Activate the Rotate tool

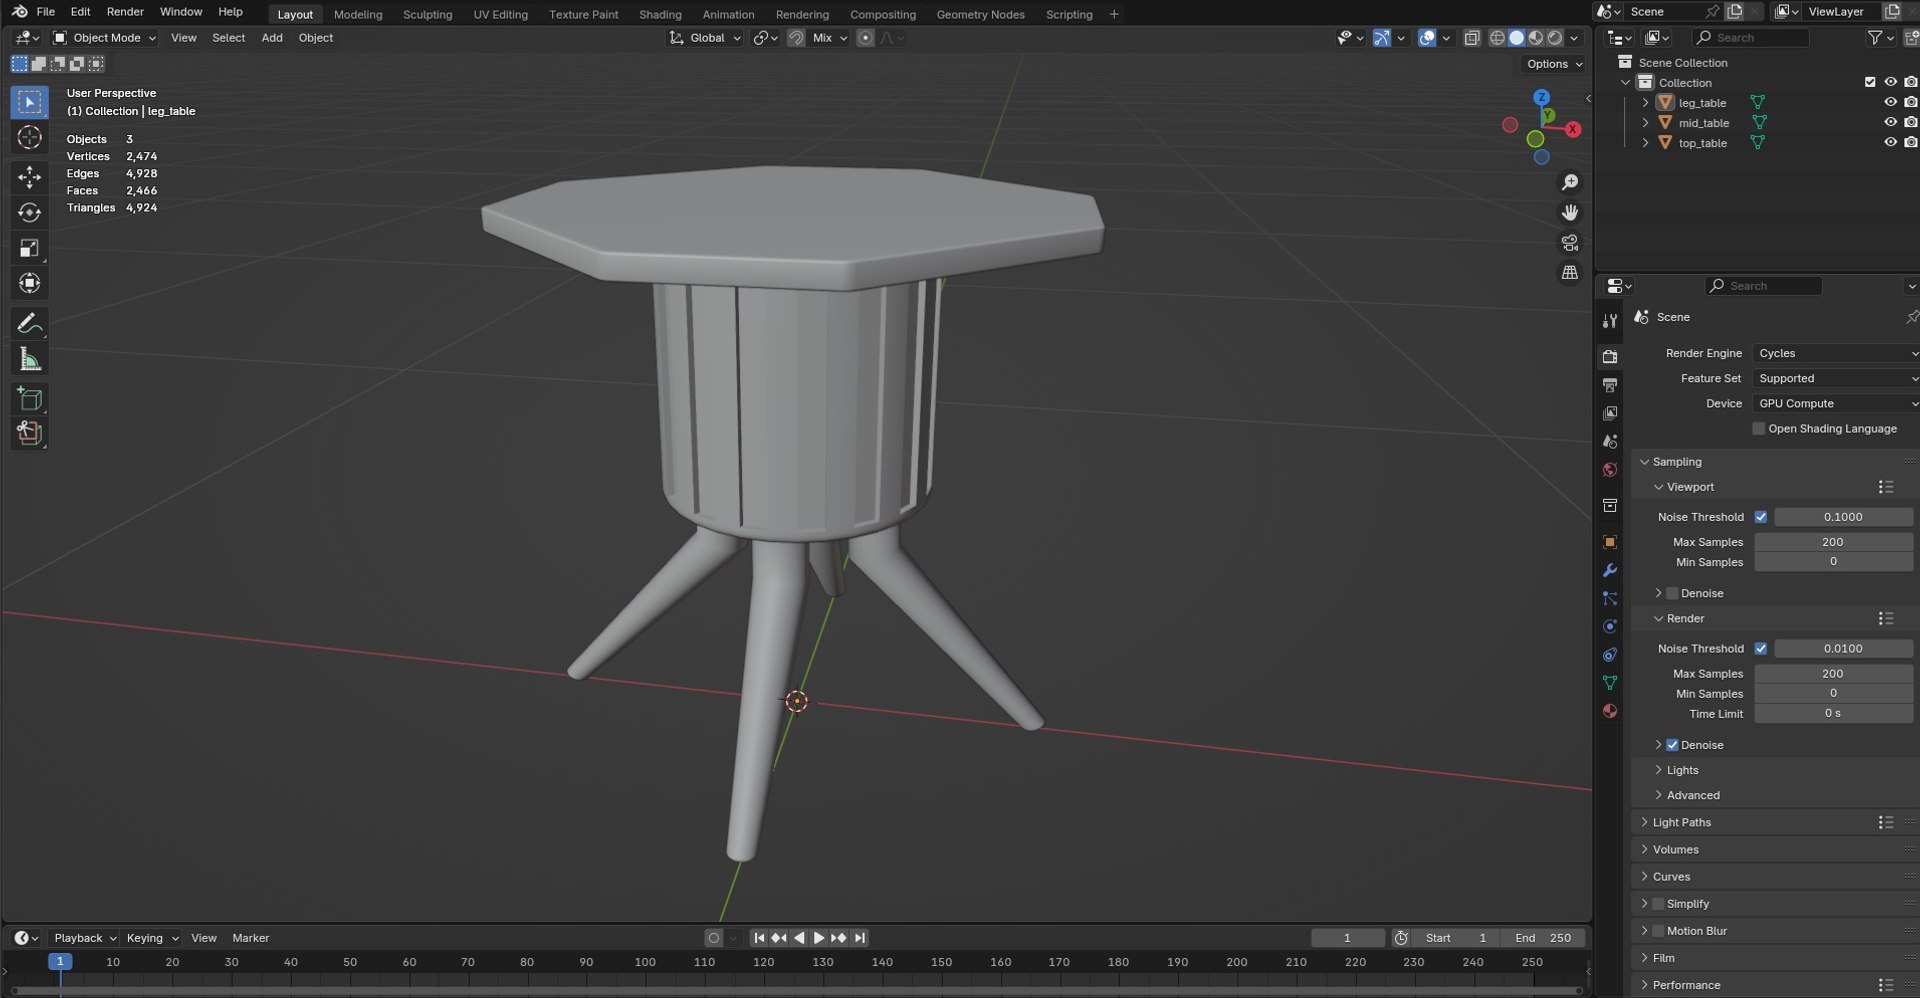coord(29,212)
